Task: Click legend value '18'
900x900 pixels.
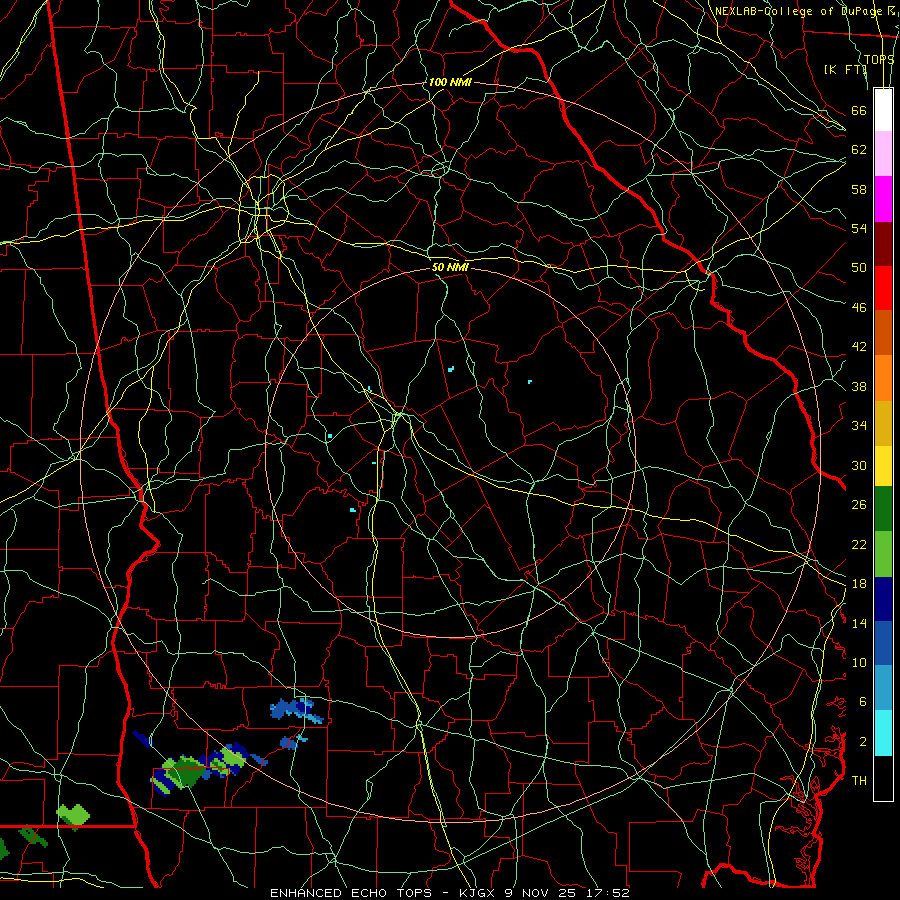Action: [859, 584]
